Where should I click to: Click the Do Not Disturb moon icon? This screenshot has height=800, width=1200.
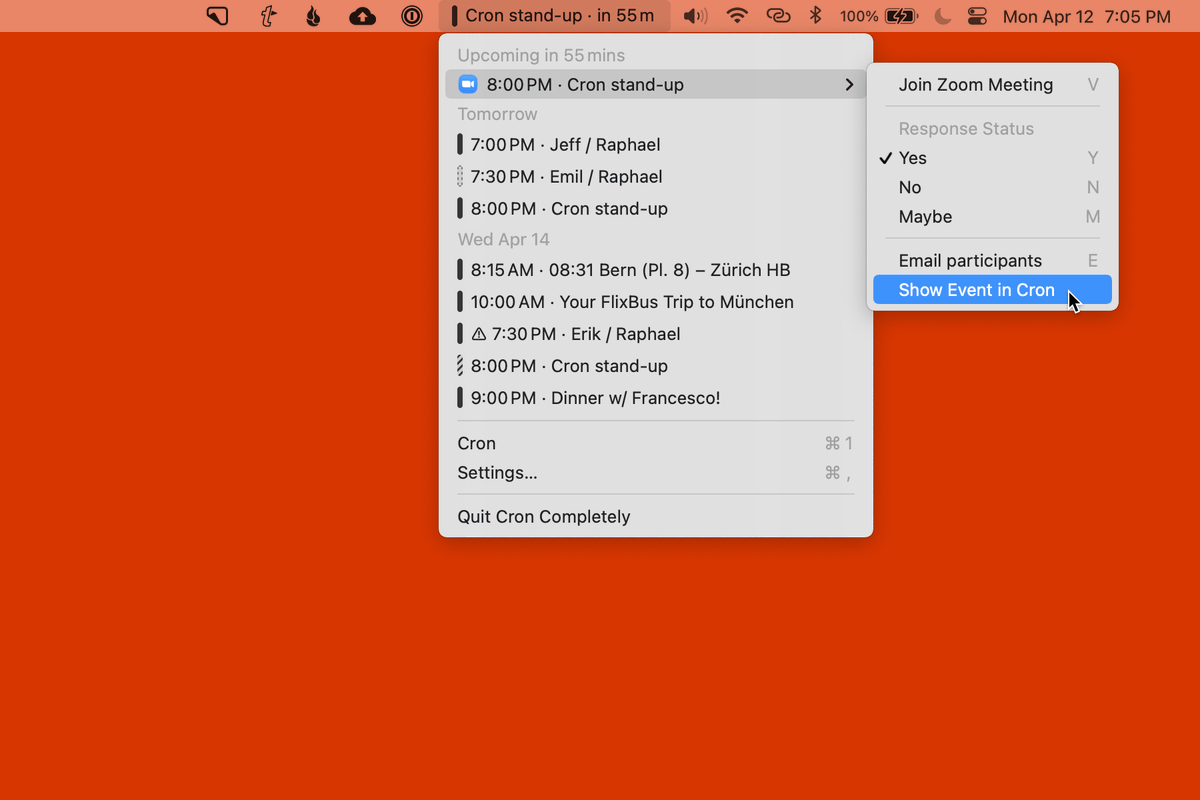pos(942,16)
